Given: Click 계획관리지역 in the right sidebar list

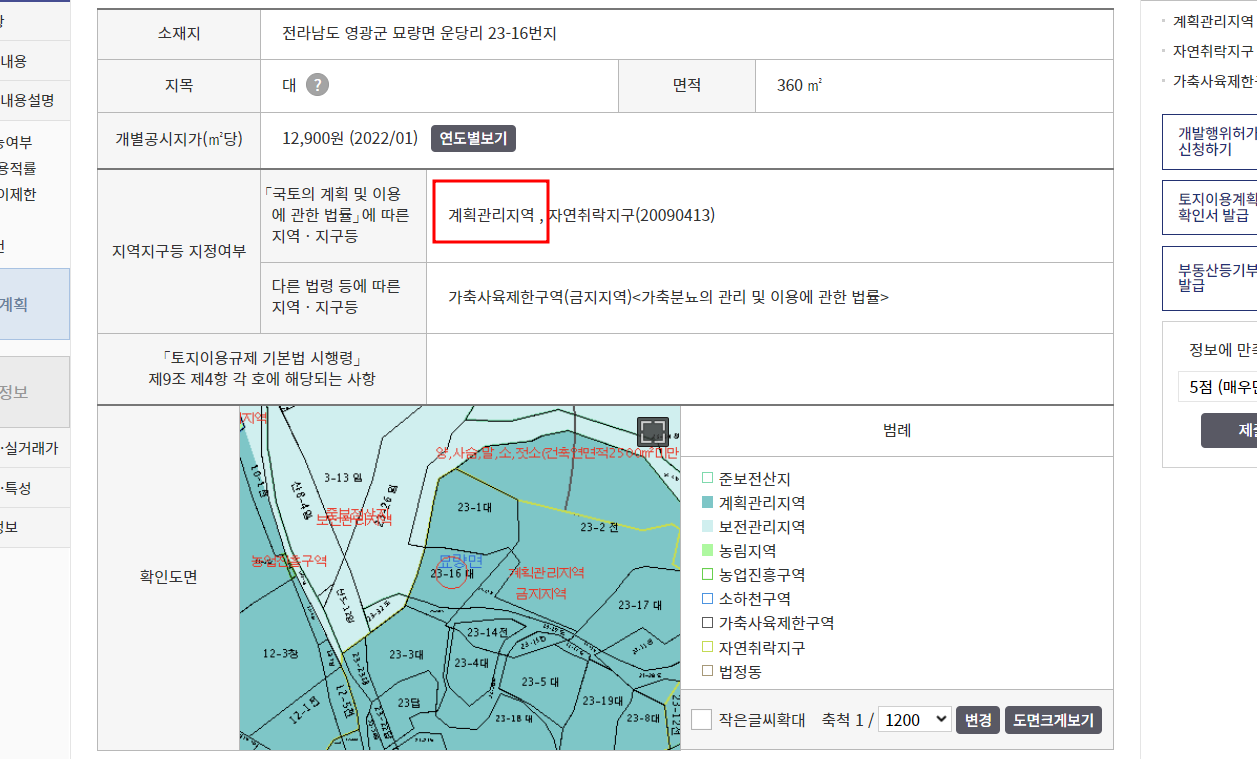Looking at the screenshot, I should 1213,21.
